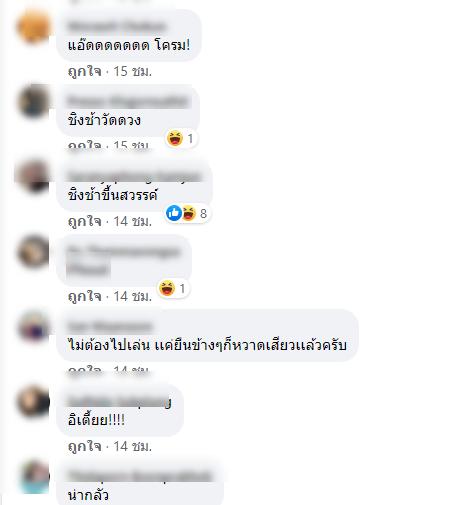Open the 14 ชม. timestamp under "อิเตี้ยย!!!!"
The height and width of the screenshot is (505, 470).
click(133, 446)
